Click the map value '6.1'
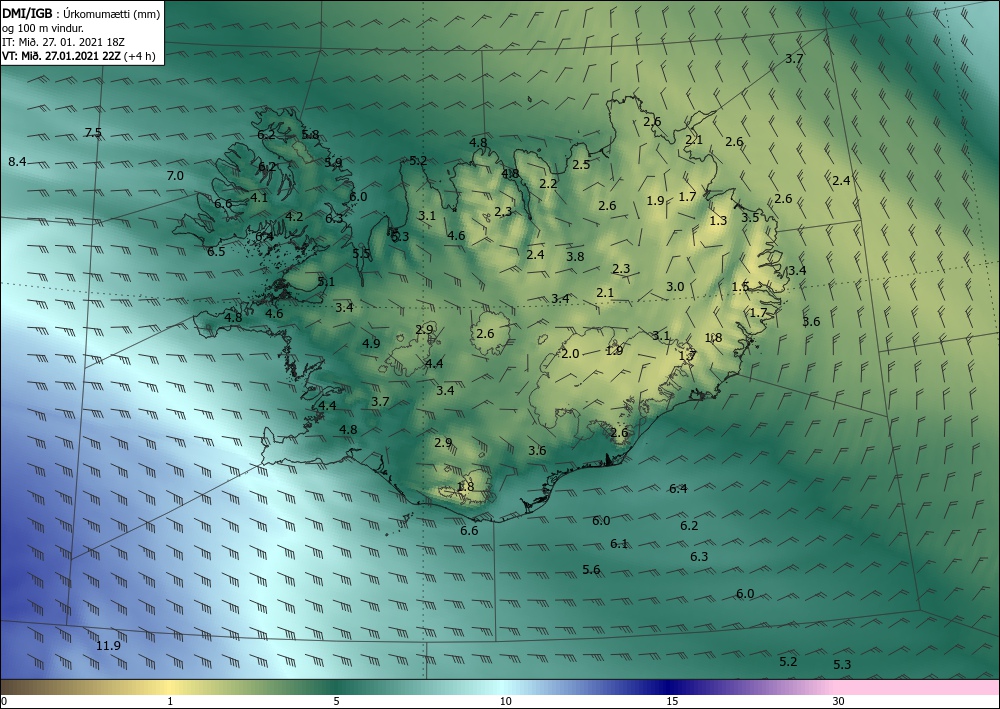The image size is (1000, 709). point(619,544)
